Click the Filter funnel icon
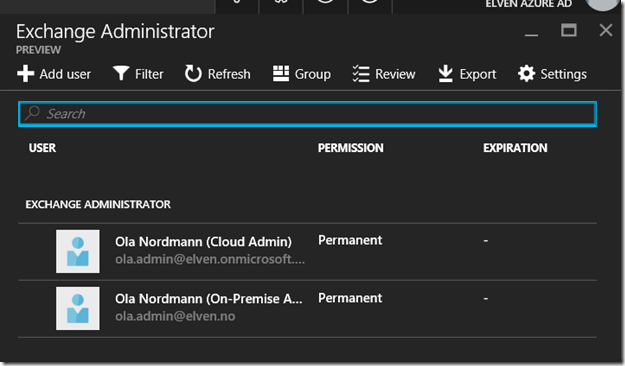The width and height of the screenshot is (625, 366). click(x=121, y=74)
